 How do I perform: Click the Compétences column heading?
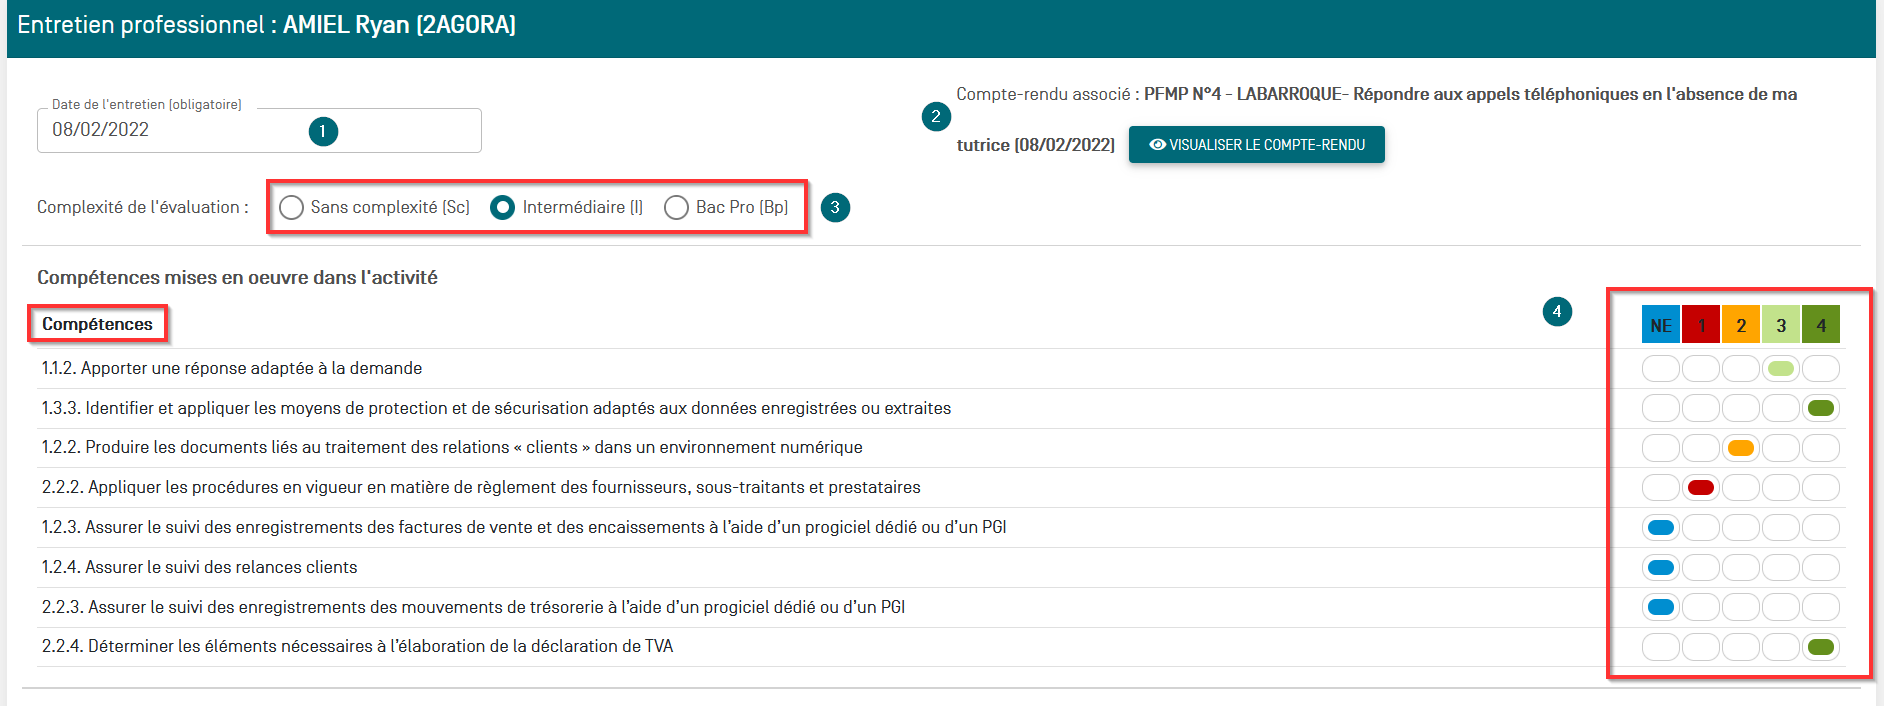click(97, 324)
